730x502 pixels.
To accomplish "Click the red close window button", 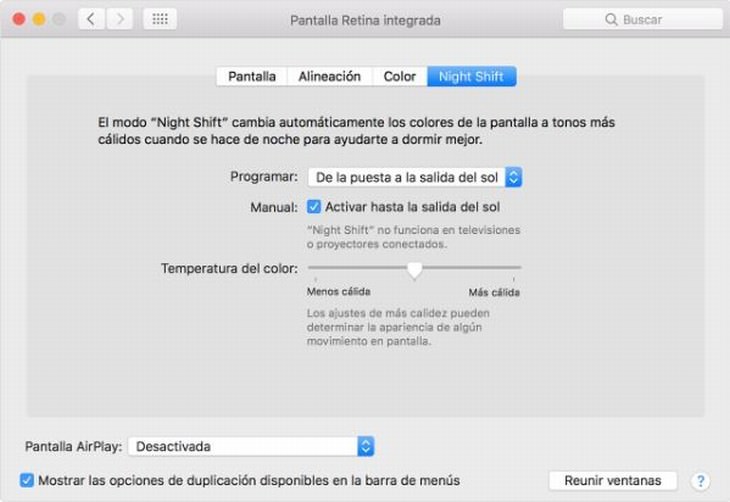I will click(19, 19).
